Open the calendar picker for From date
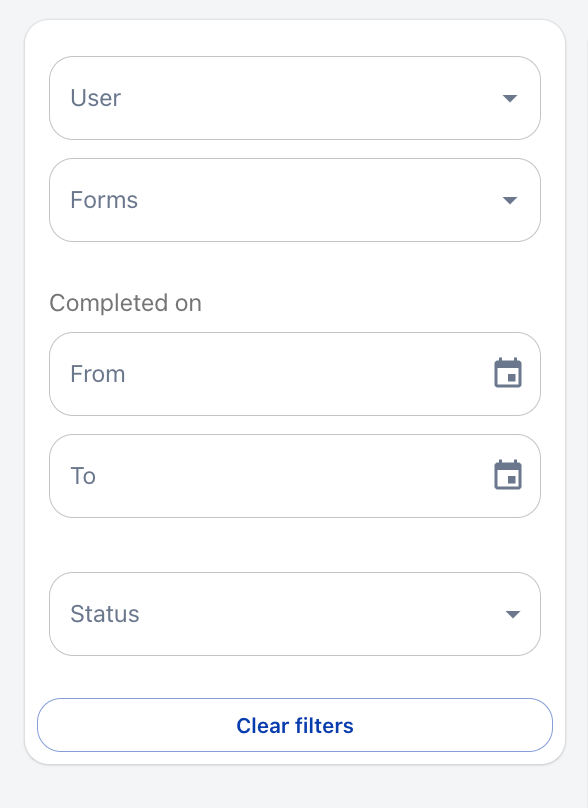 pos(508,373)
